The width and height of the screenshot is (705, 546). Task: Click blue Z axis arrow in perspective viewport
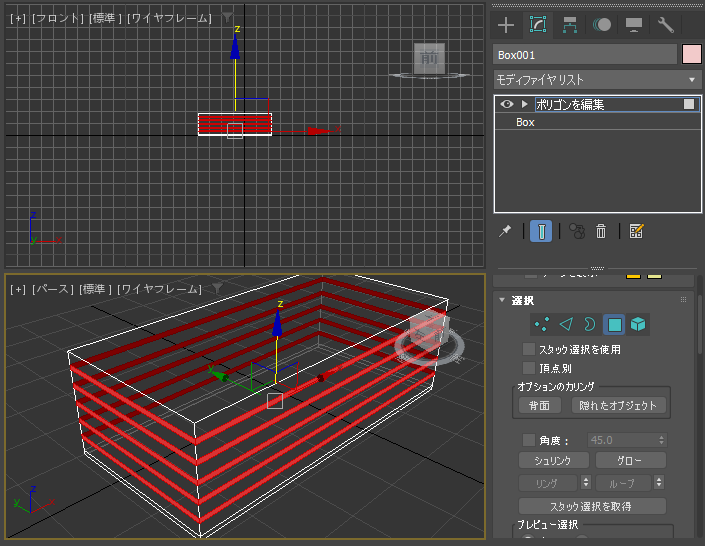pos(277,322)
